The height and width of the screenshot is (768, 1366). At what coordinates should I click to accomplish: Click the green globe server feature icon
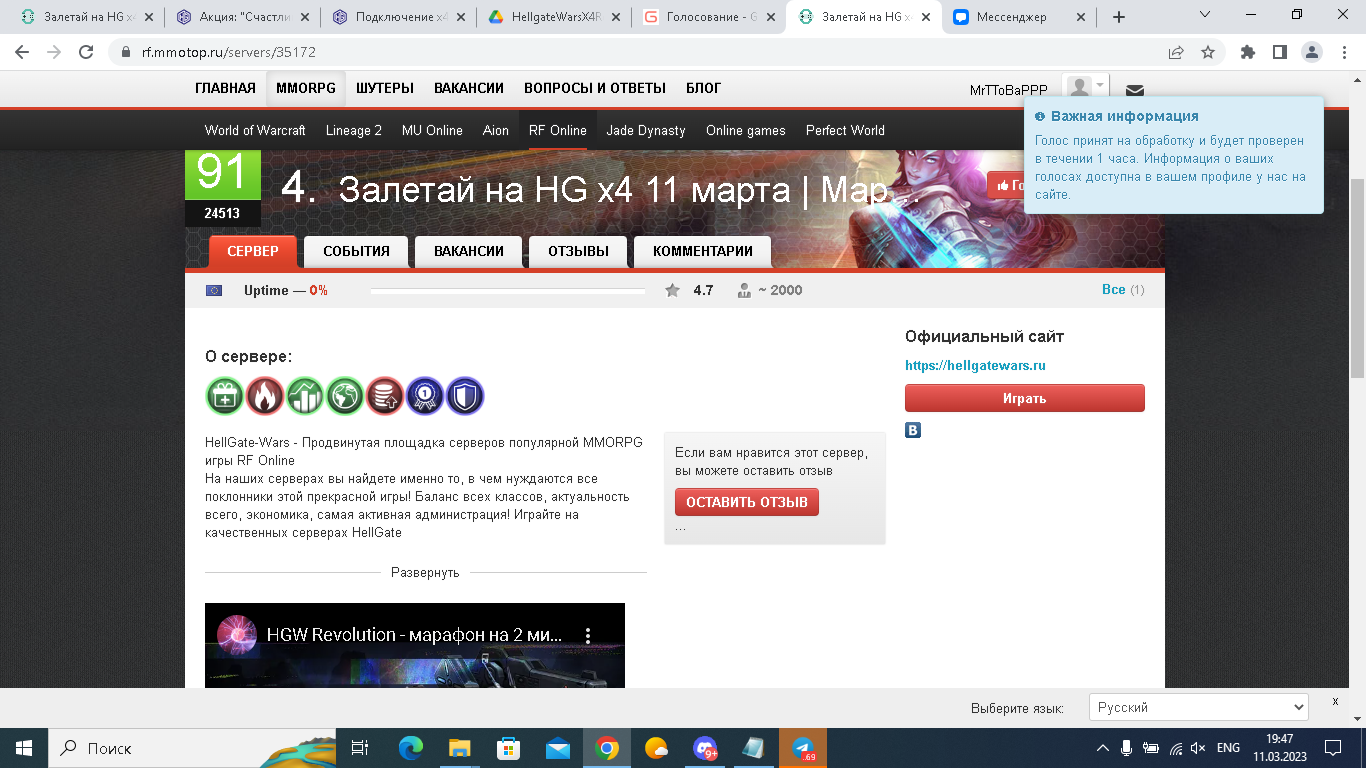[345, 396]
